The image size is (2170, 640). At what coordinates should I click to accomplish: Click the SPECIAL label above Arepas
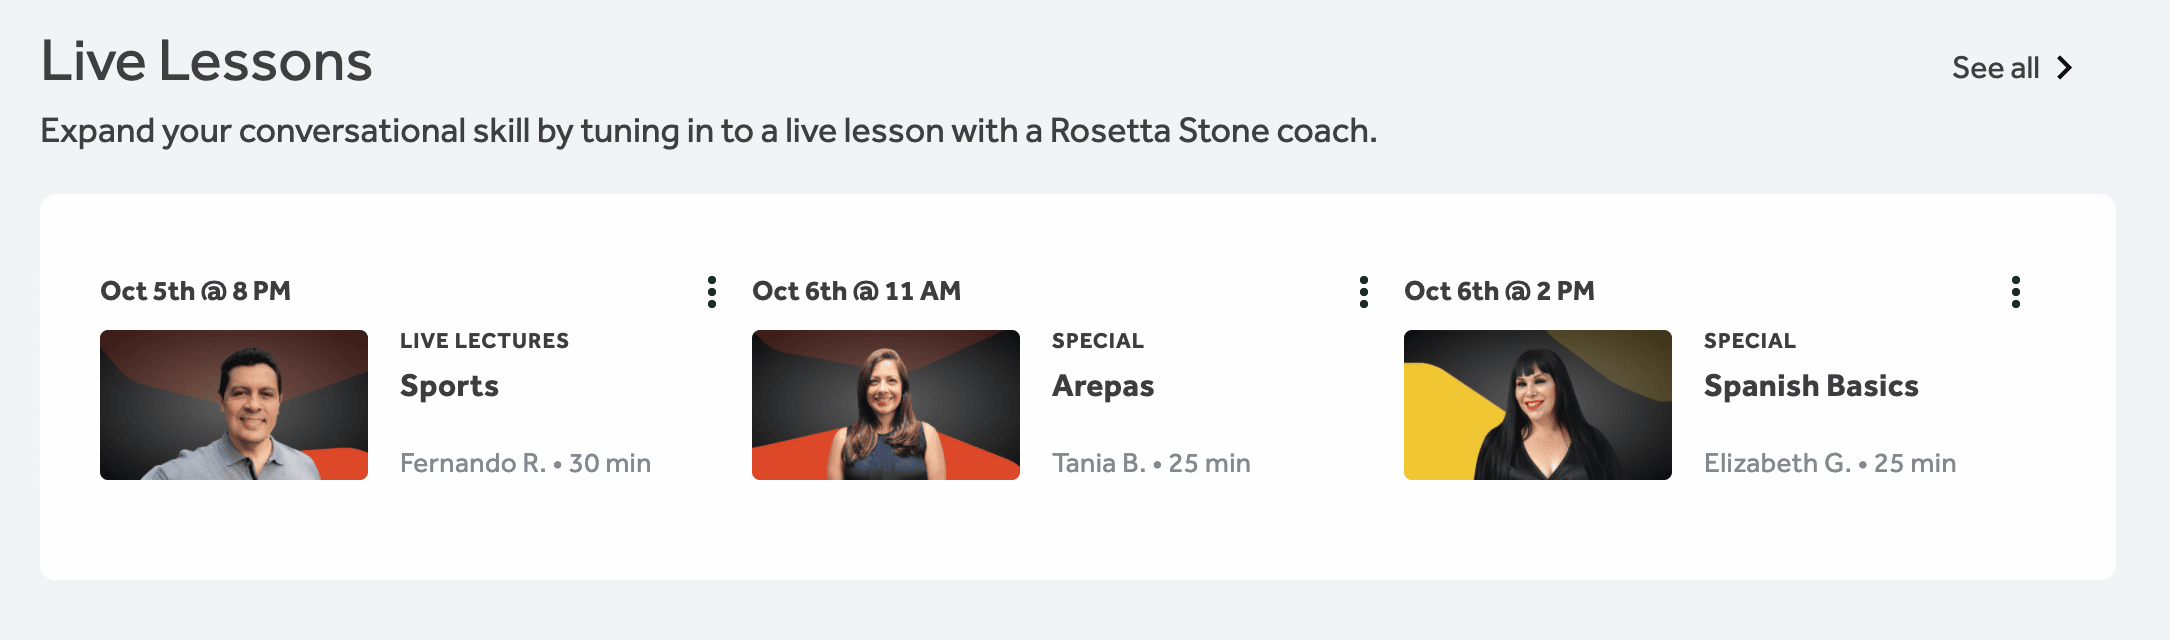(1098, 341)
